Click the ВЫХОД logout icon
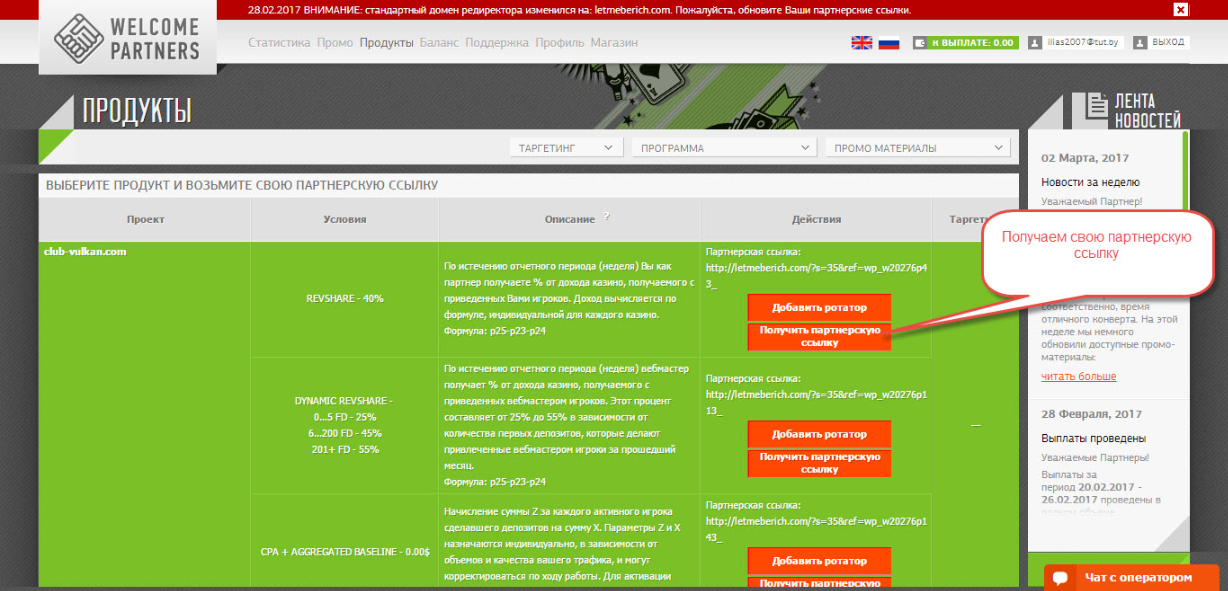This screenshot has height=591, width=1228. tap(1139, 43)
